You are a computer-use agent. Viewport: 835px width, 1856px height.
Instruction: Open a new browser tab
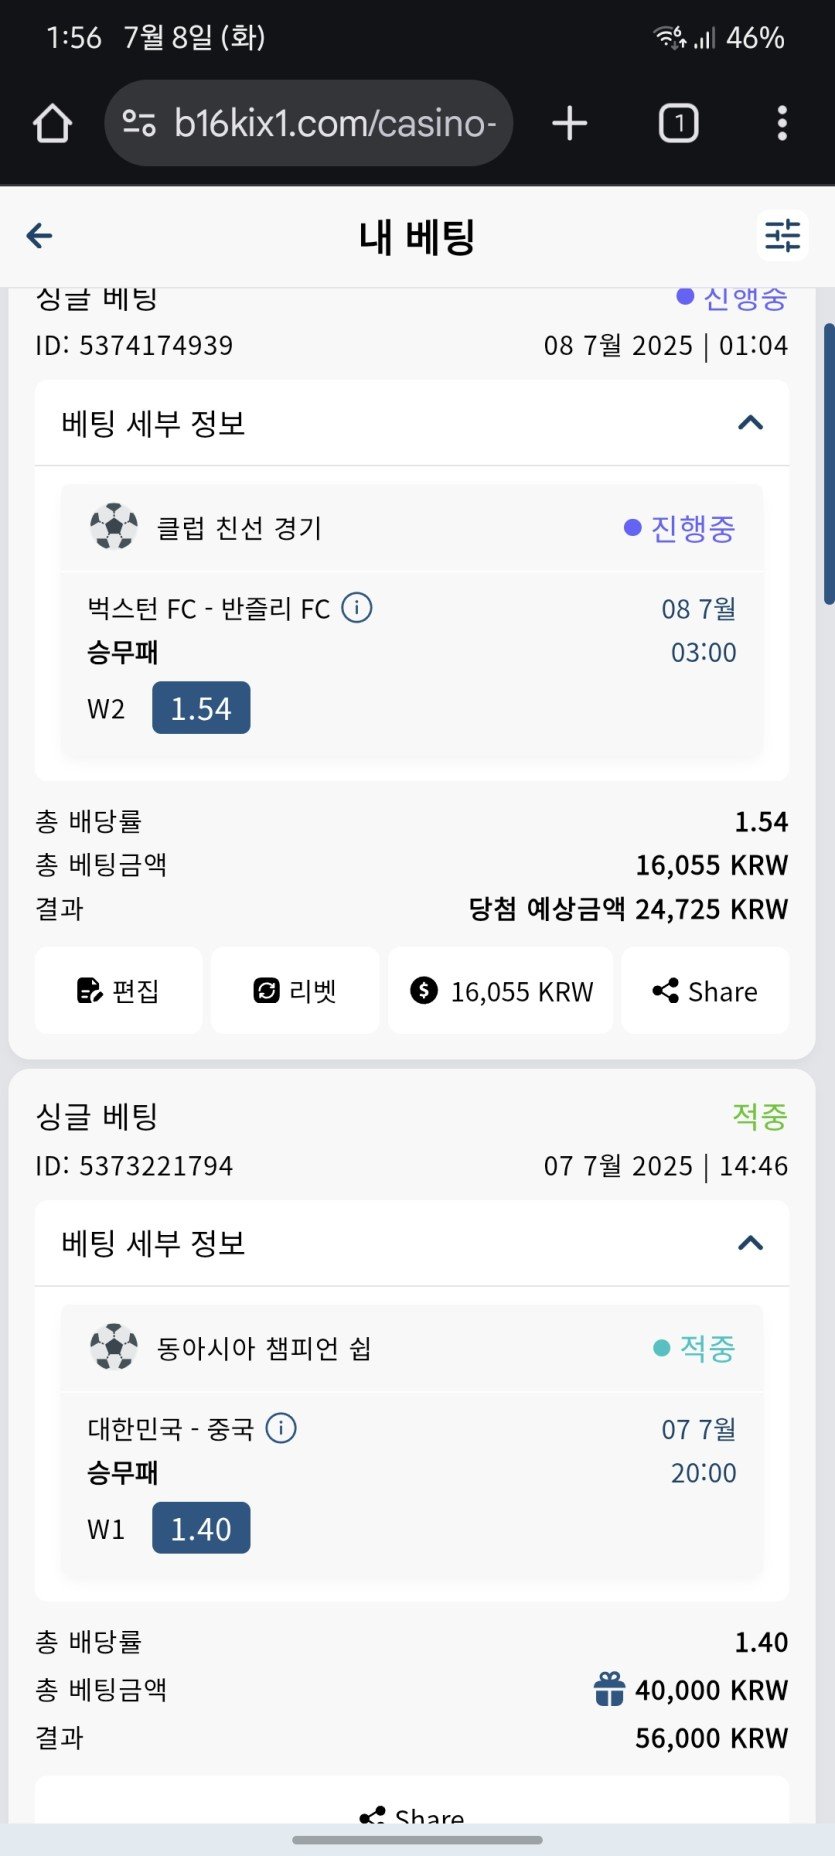(x=570, y=124)
